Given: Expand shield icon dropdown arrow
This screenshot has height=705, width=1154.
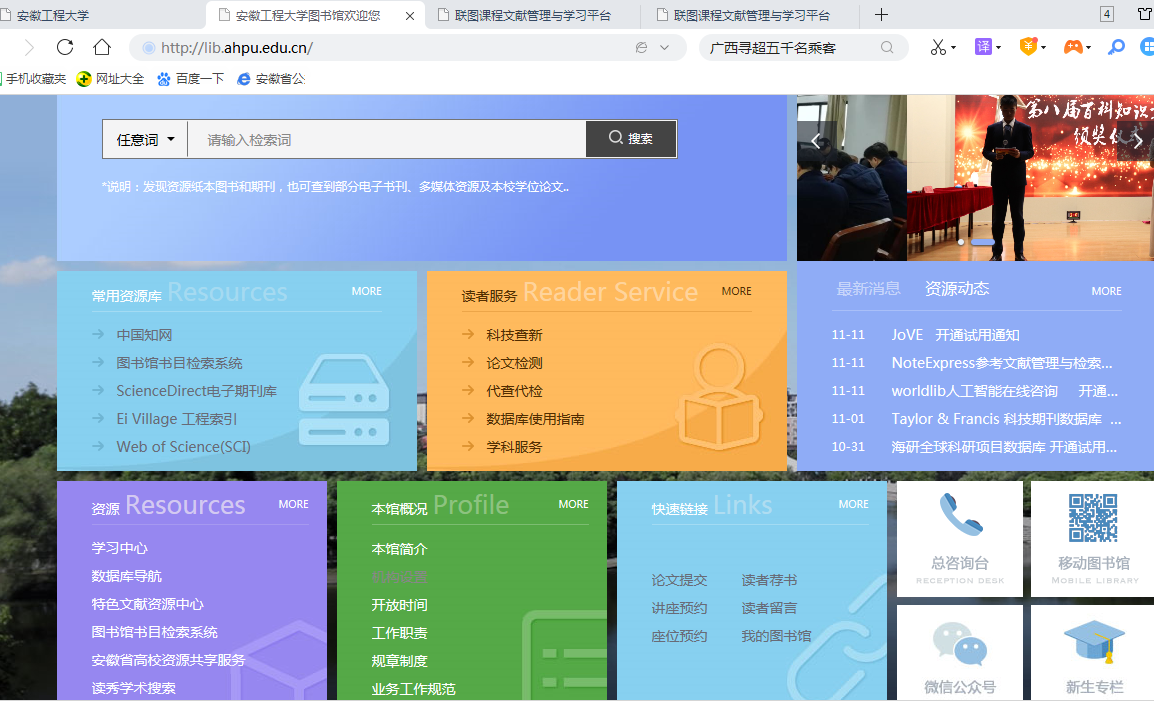Looking at the screenshot, I should point(1044,48).
